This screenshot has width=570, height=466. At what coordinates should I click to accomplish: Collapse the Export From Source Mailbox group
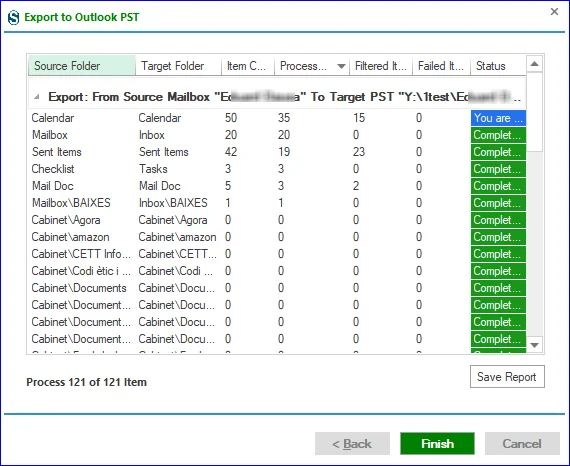[x=36, y=97]
